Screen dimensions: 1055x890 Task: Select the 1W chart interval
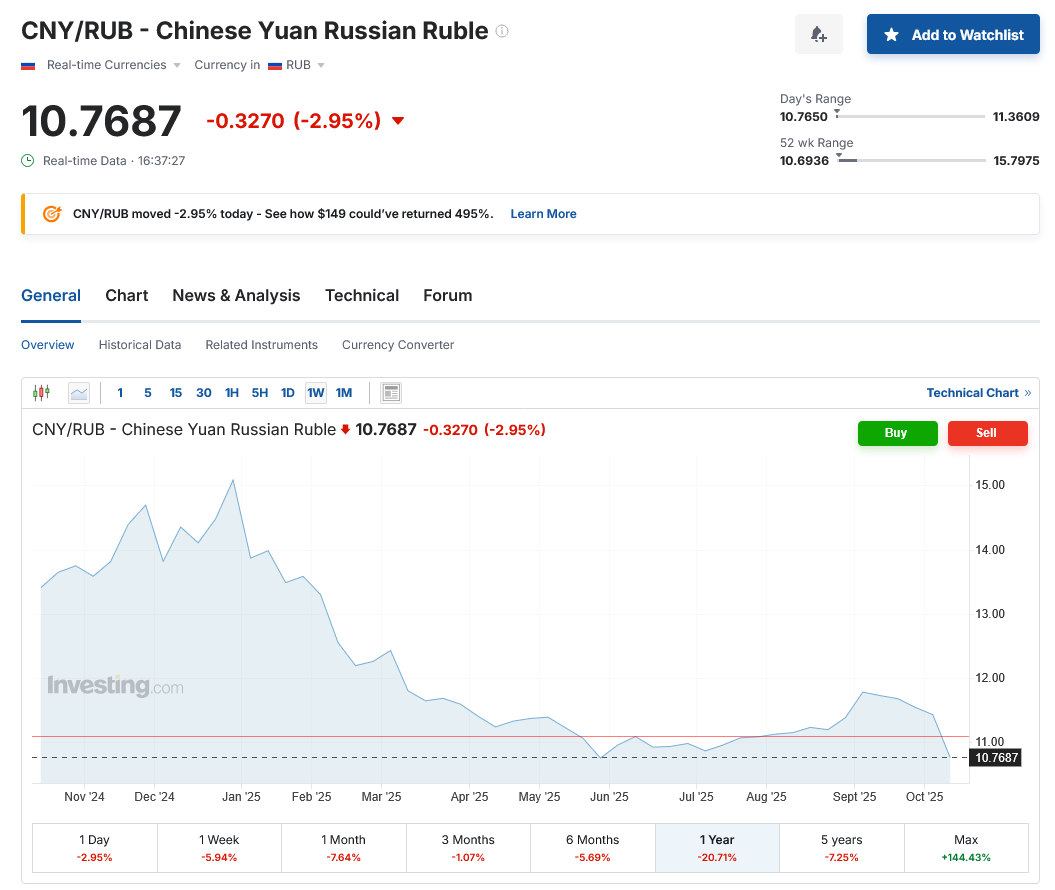point(316,393)
